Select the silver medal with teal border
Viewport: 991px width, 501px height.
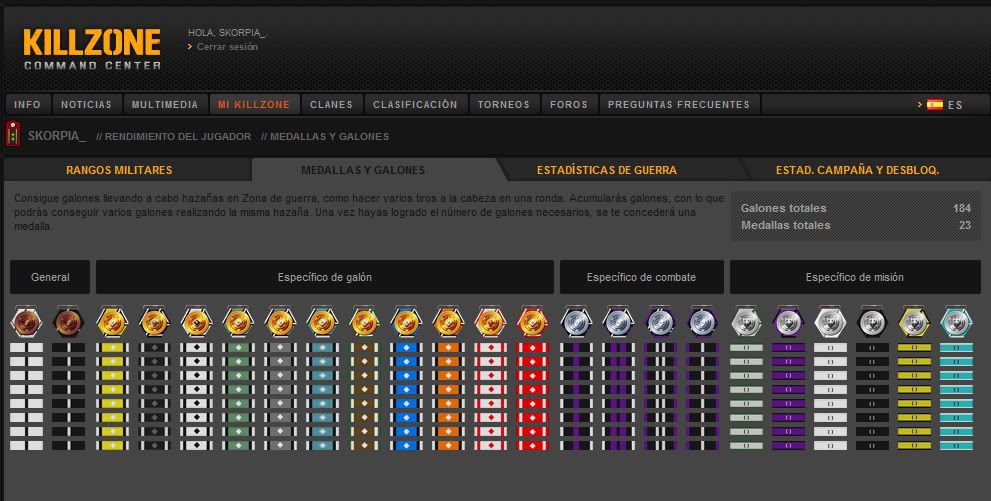tap(956, 322)
